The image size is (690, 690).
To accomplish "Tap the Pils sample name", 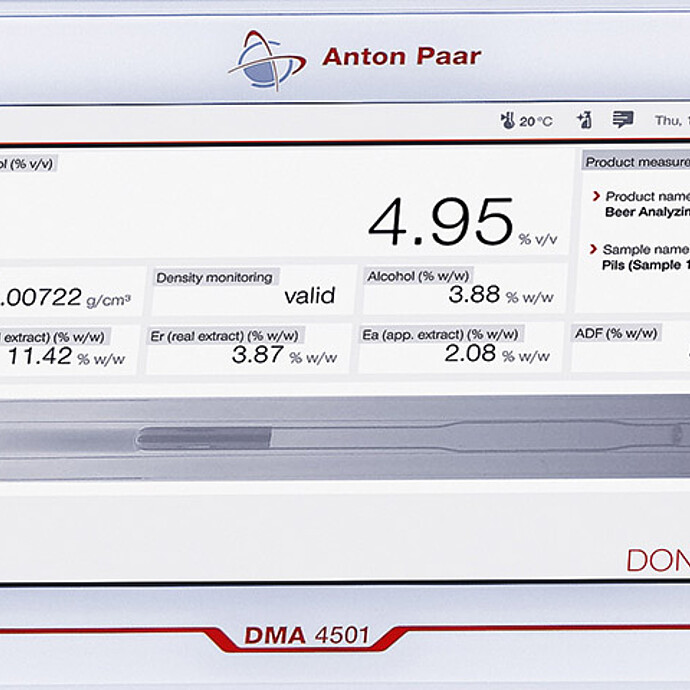I will [646, 265].
